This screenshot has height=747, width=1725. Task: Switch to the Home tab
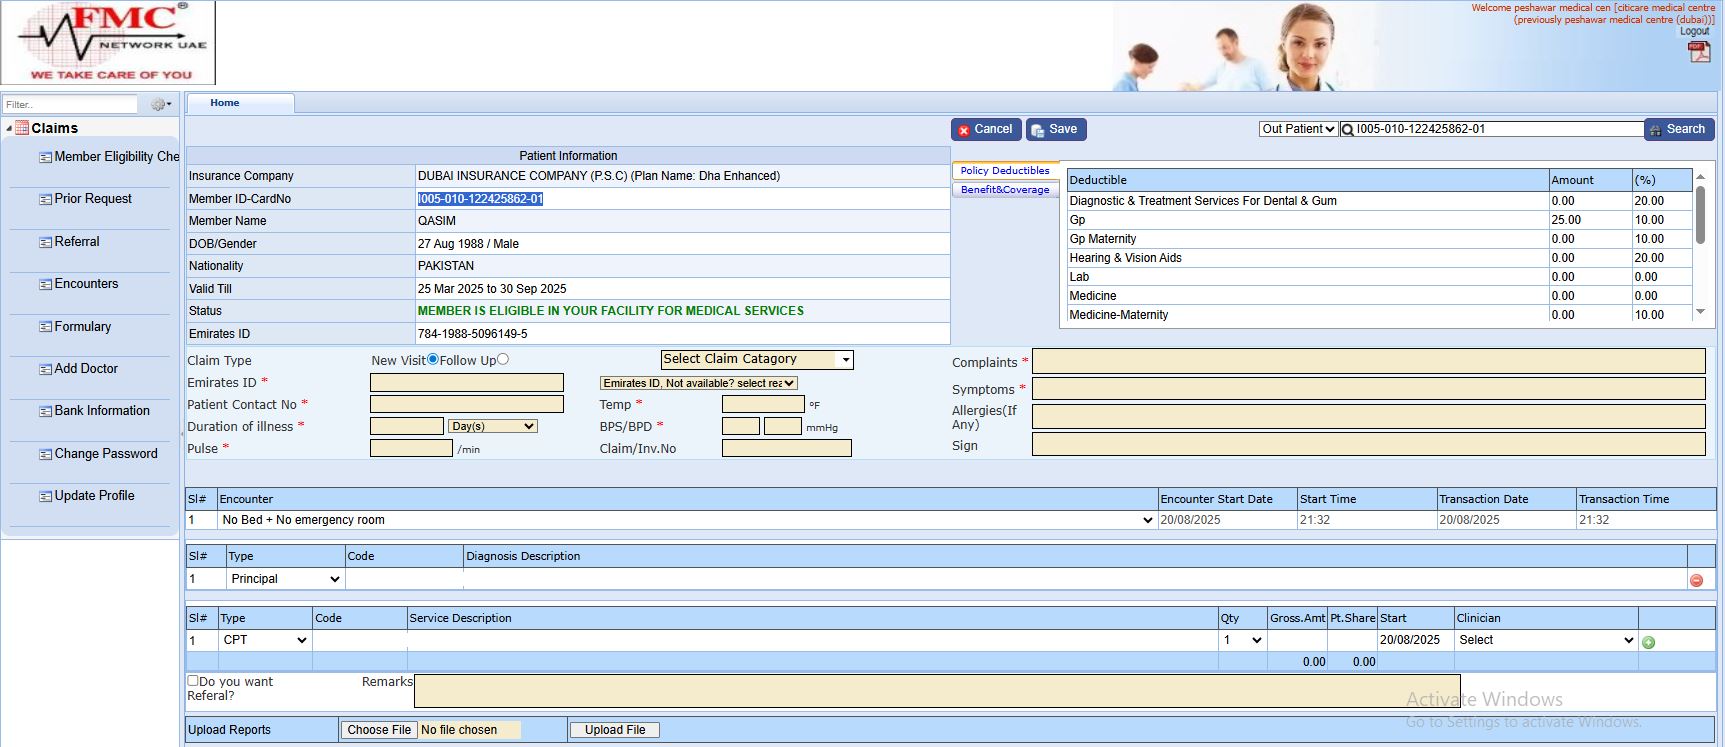click(225, 103)
